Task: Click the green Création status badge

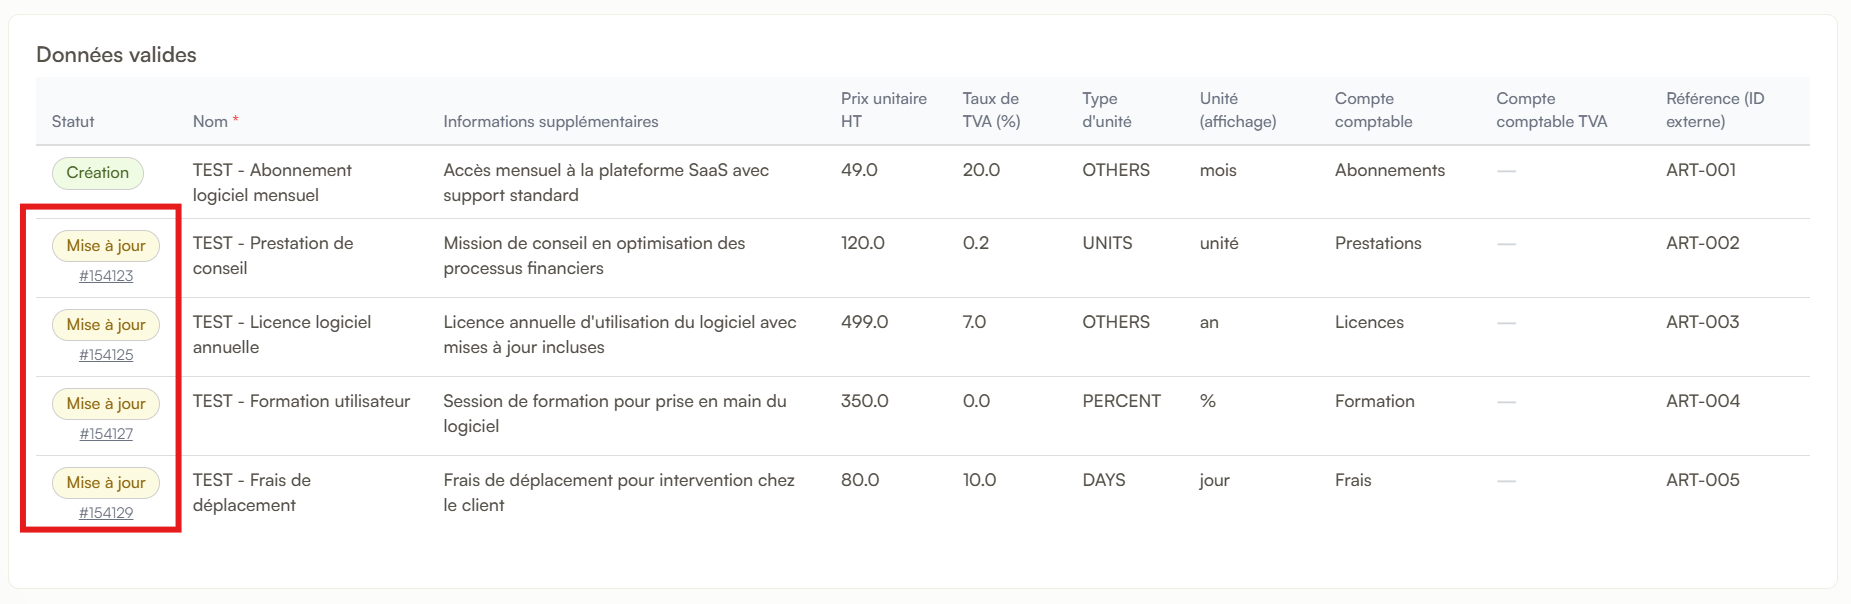Action: click(x=98, y=173)
